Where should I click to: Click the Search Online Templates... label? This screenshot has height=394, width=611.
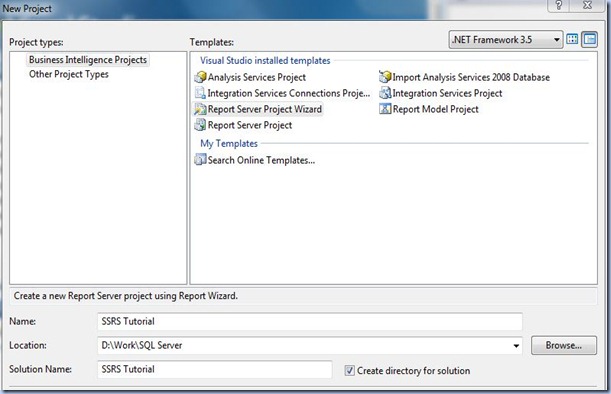[x=261, y=160]
